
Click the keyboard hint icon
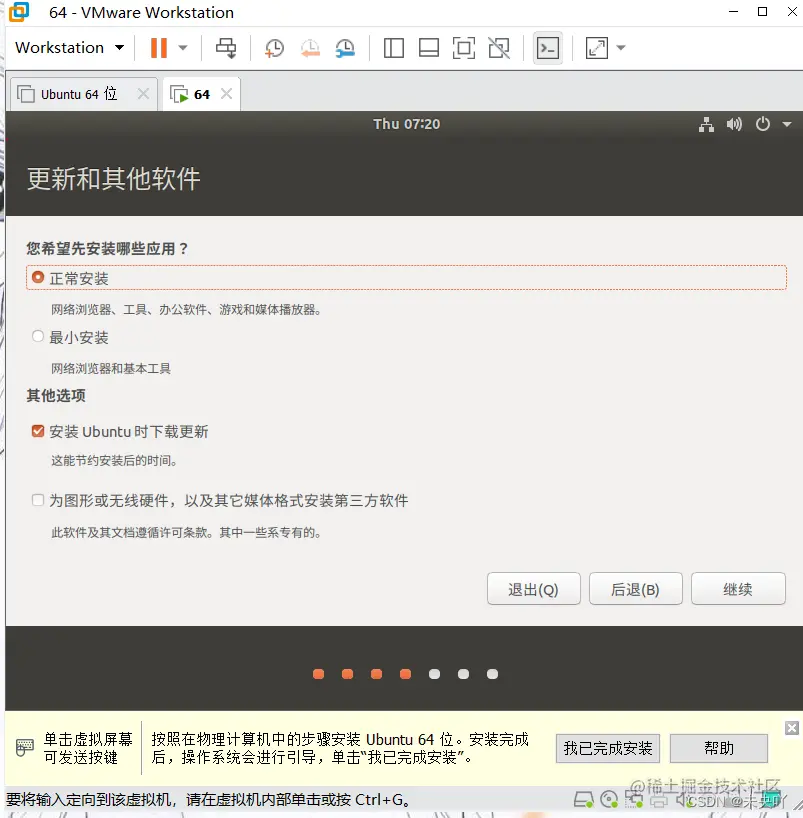pos(24,747)
